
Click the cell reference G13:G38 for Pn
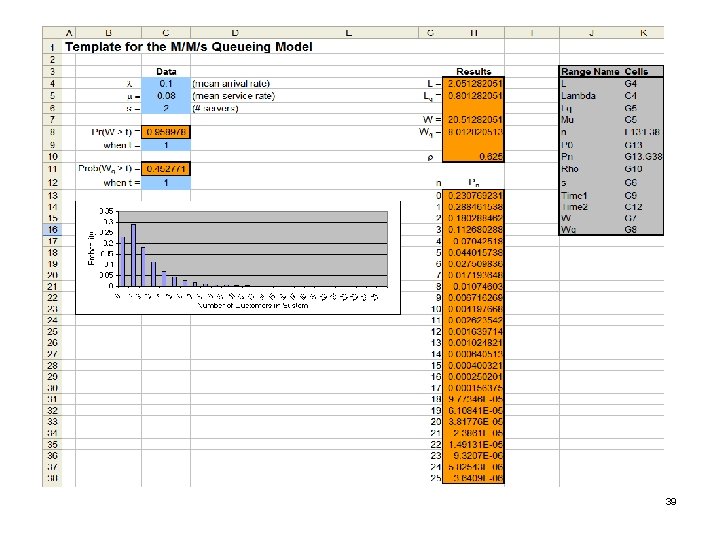[x=643, y=157]
